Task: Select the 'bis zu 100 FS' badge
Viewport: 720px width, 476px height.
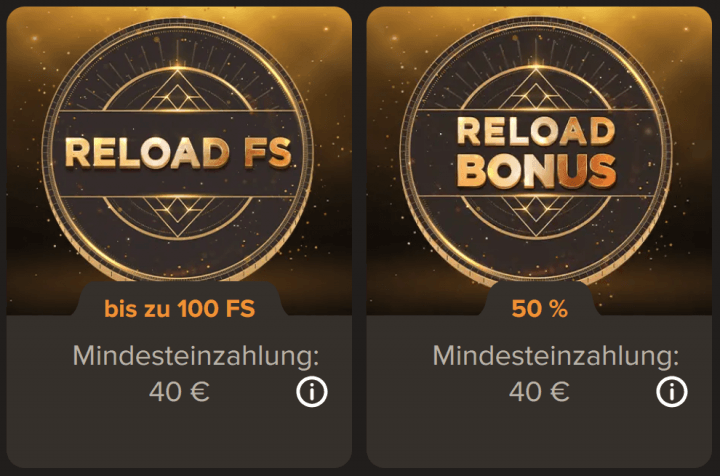Action: point(180,309)
